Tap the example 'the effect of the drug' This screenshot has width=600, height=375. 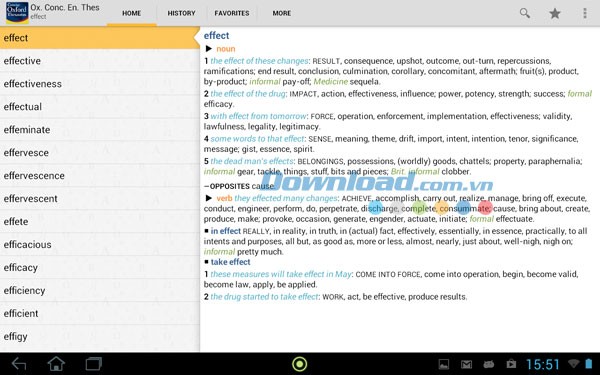point(248,93)
